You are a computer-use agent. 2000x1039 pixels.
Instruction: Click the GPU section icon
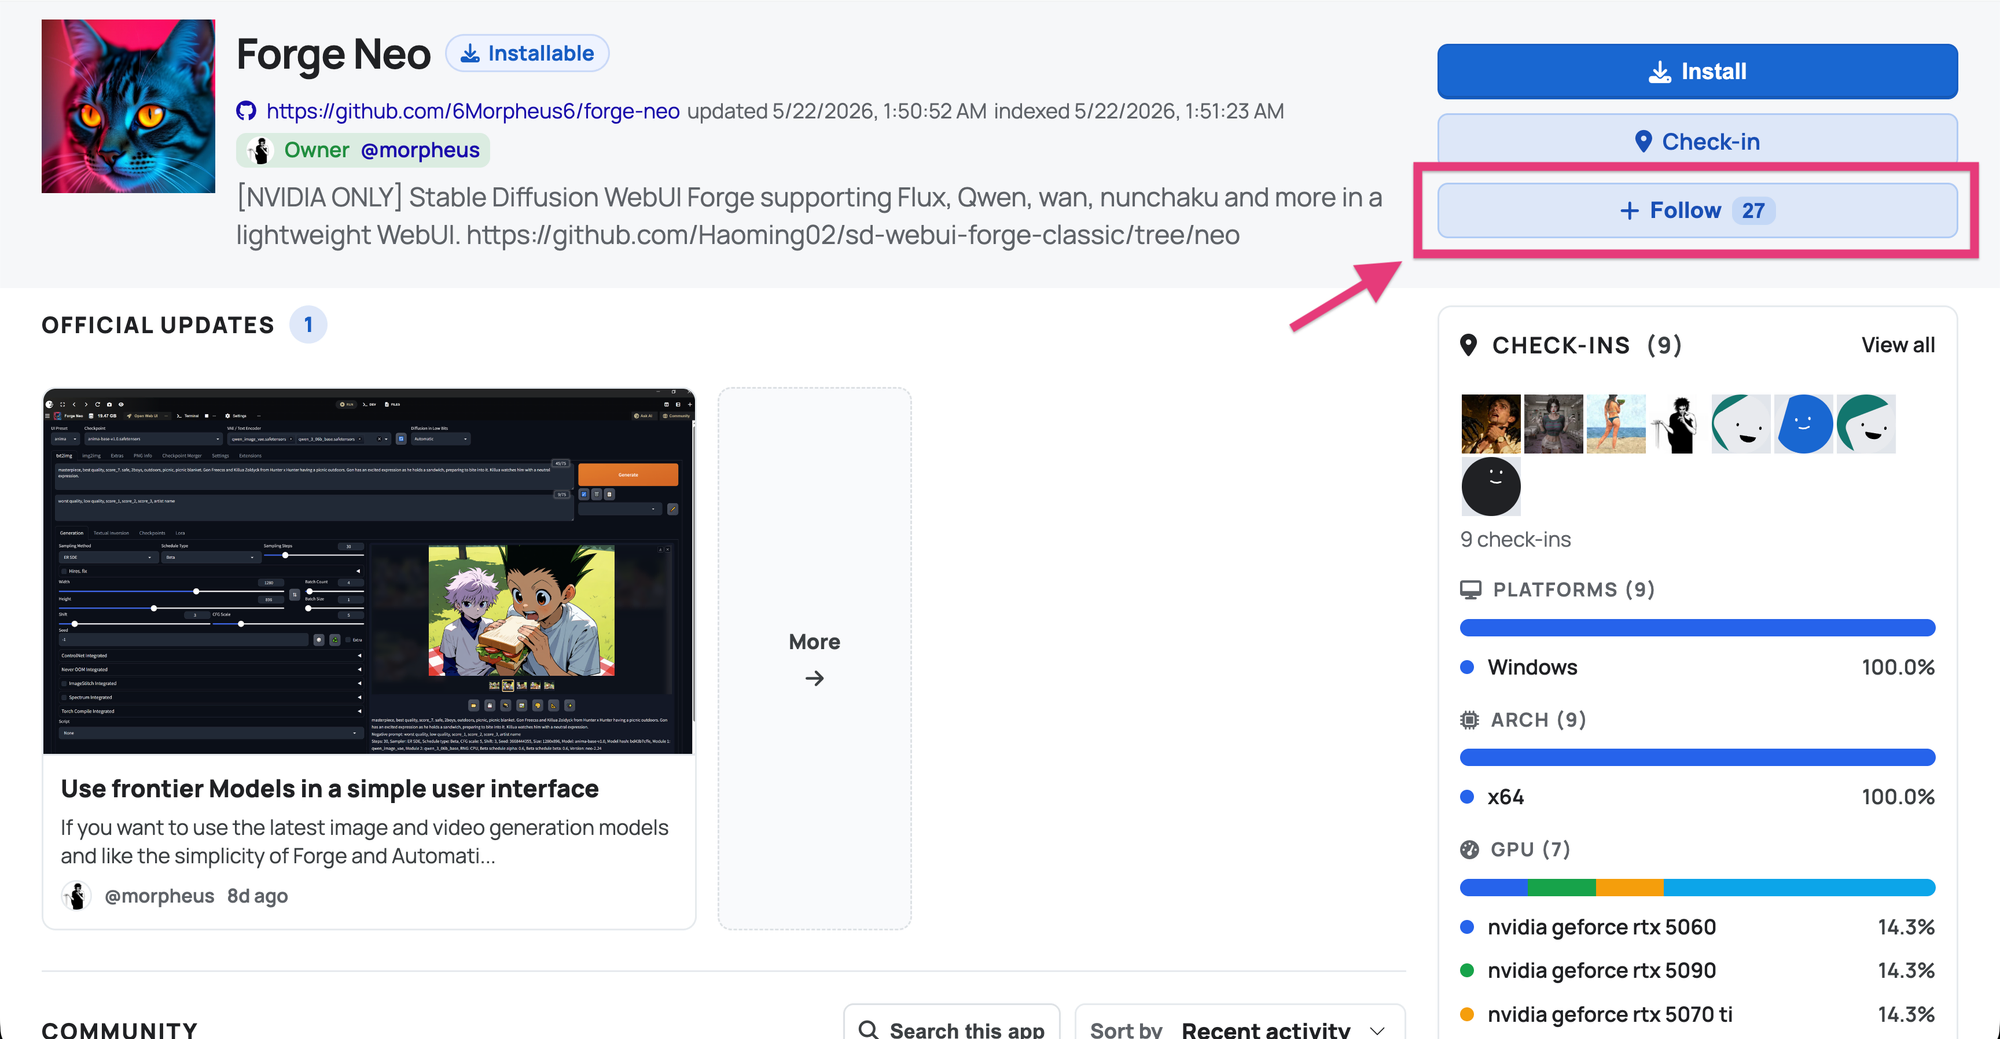click(1470, 850)
